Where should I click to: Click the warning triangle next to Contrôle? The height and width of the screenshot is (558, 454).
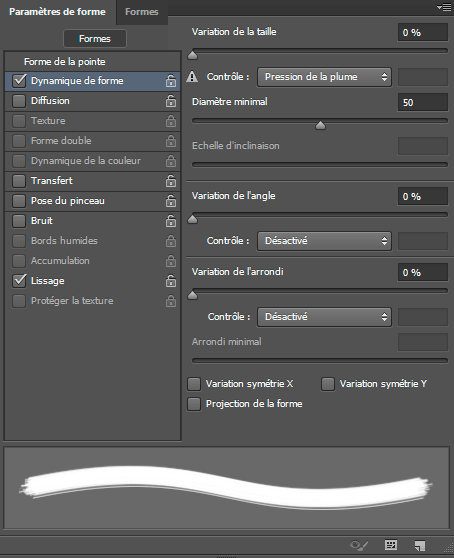click(x=192, y=77)
